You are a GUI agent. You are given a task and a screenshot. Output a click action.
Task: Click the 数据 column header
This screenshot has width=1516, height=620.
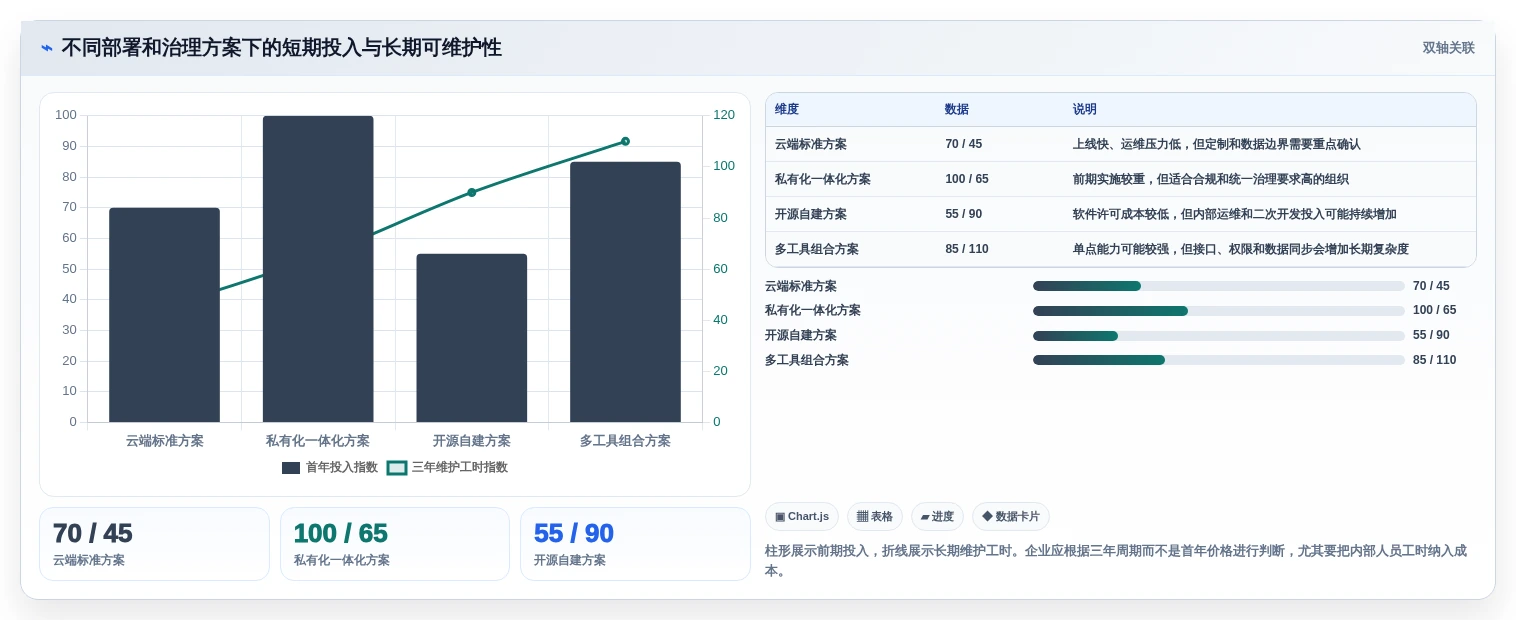[x=957, y=110]
